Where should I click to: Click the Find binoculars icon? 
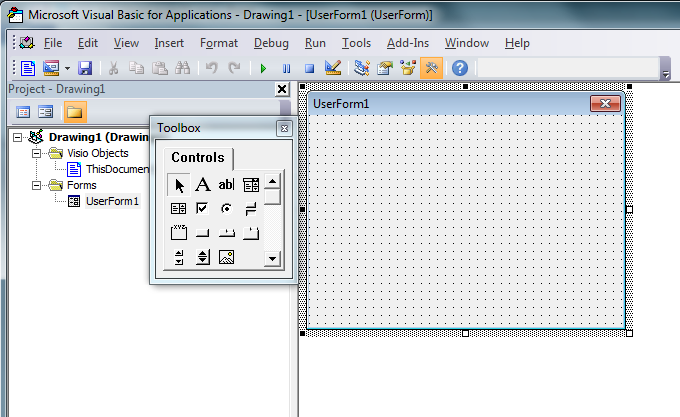tap(183, 68)
